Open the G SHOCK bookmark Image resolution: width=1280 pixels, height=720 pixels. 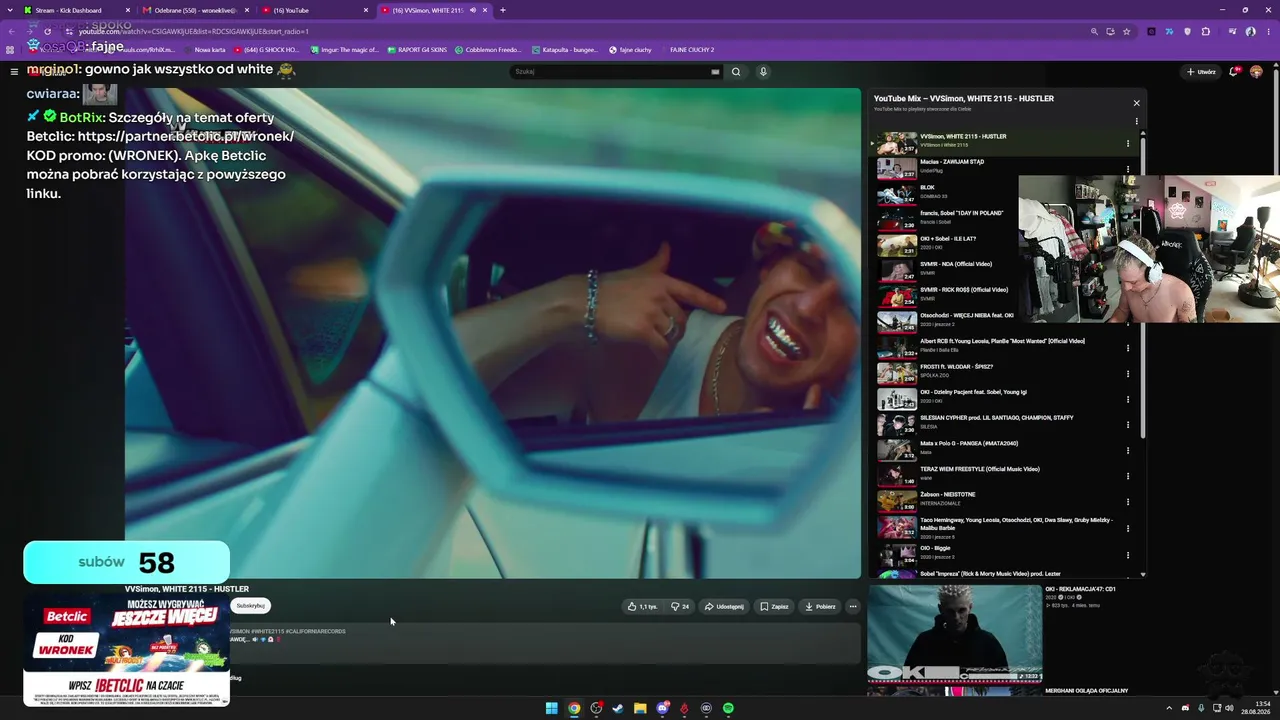266,49
